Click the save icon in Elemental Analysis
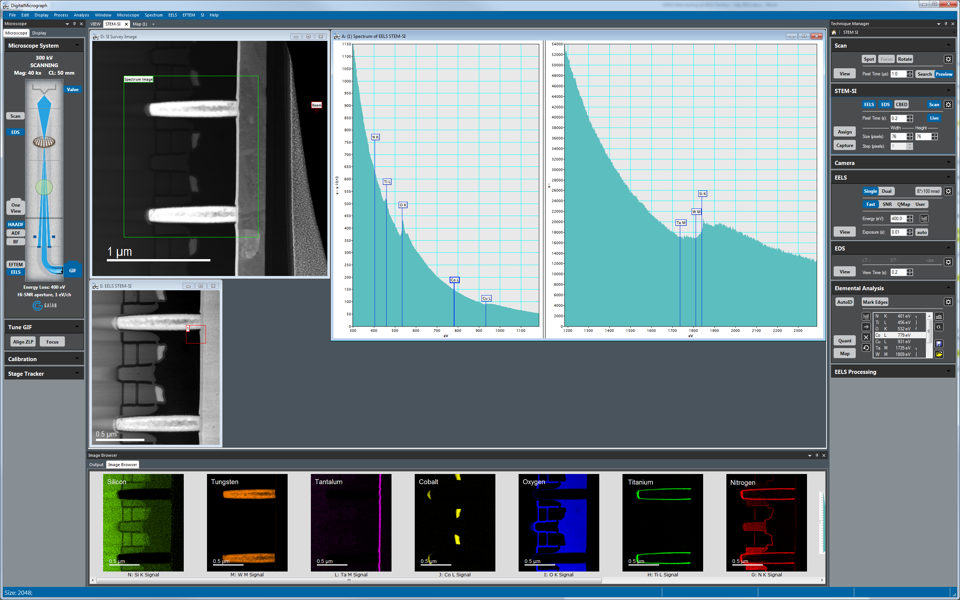Image resolution: width=960 pixels, height=600 pixels. click(940, 344)
